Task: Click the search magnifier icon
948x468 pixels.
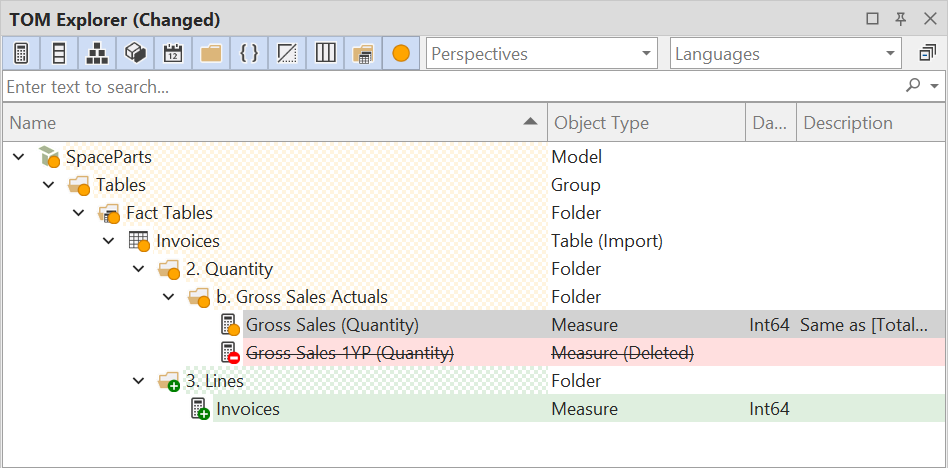Action: tap(913, 86)
